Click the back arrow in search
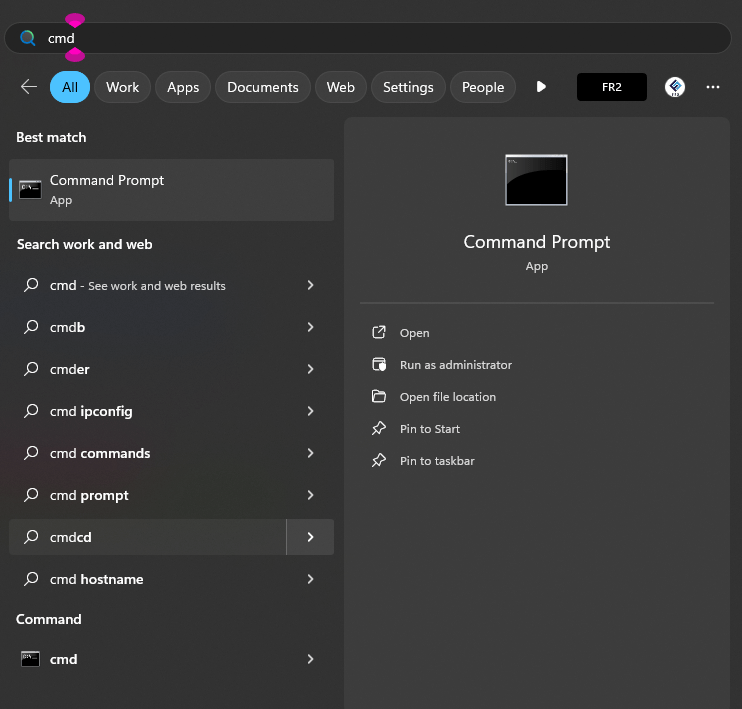742x709 pixels. point(28,87)
